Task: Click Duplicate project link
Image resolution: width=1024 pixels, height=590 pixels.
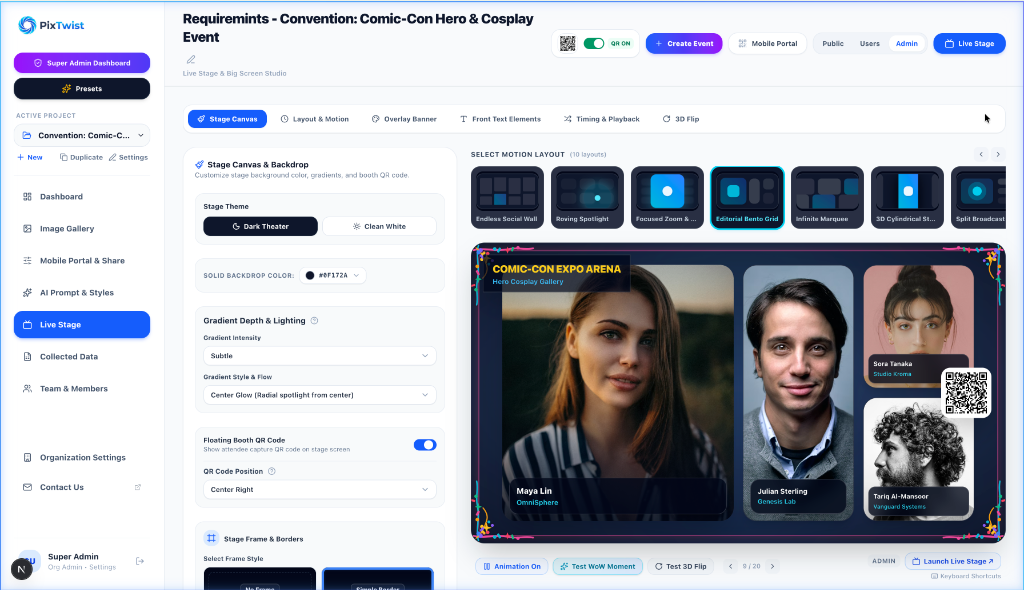Action: coord(81,157)
